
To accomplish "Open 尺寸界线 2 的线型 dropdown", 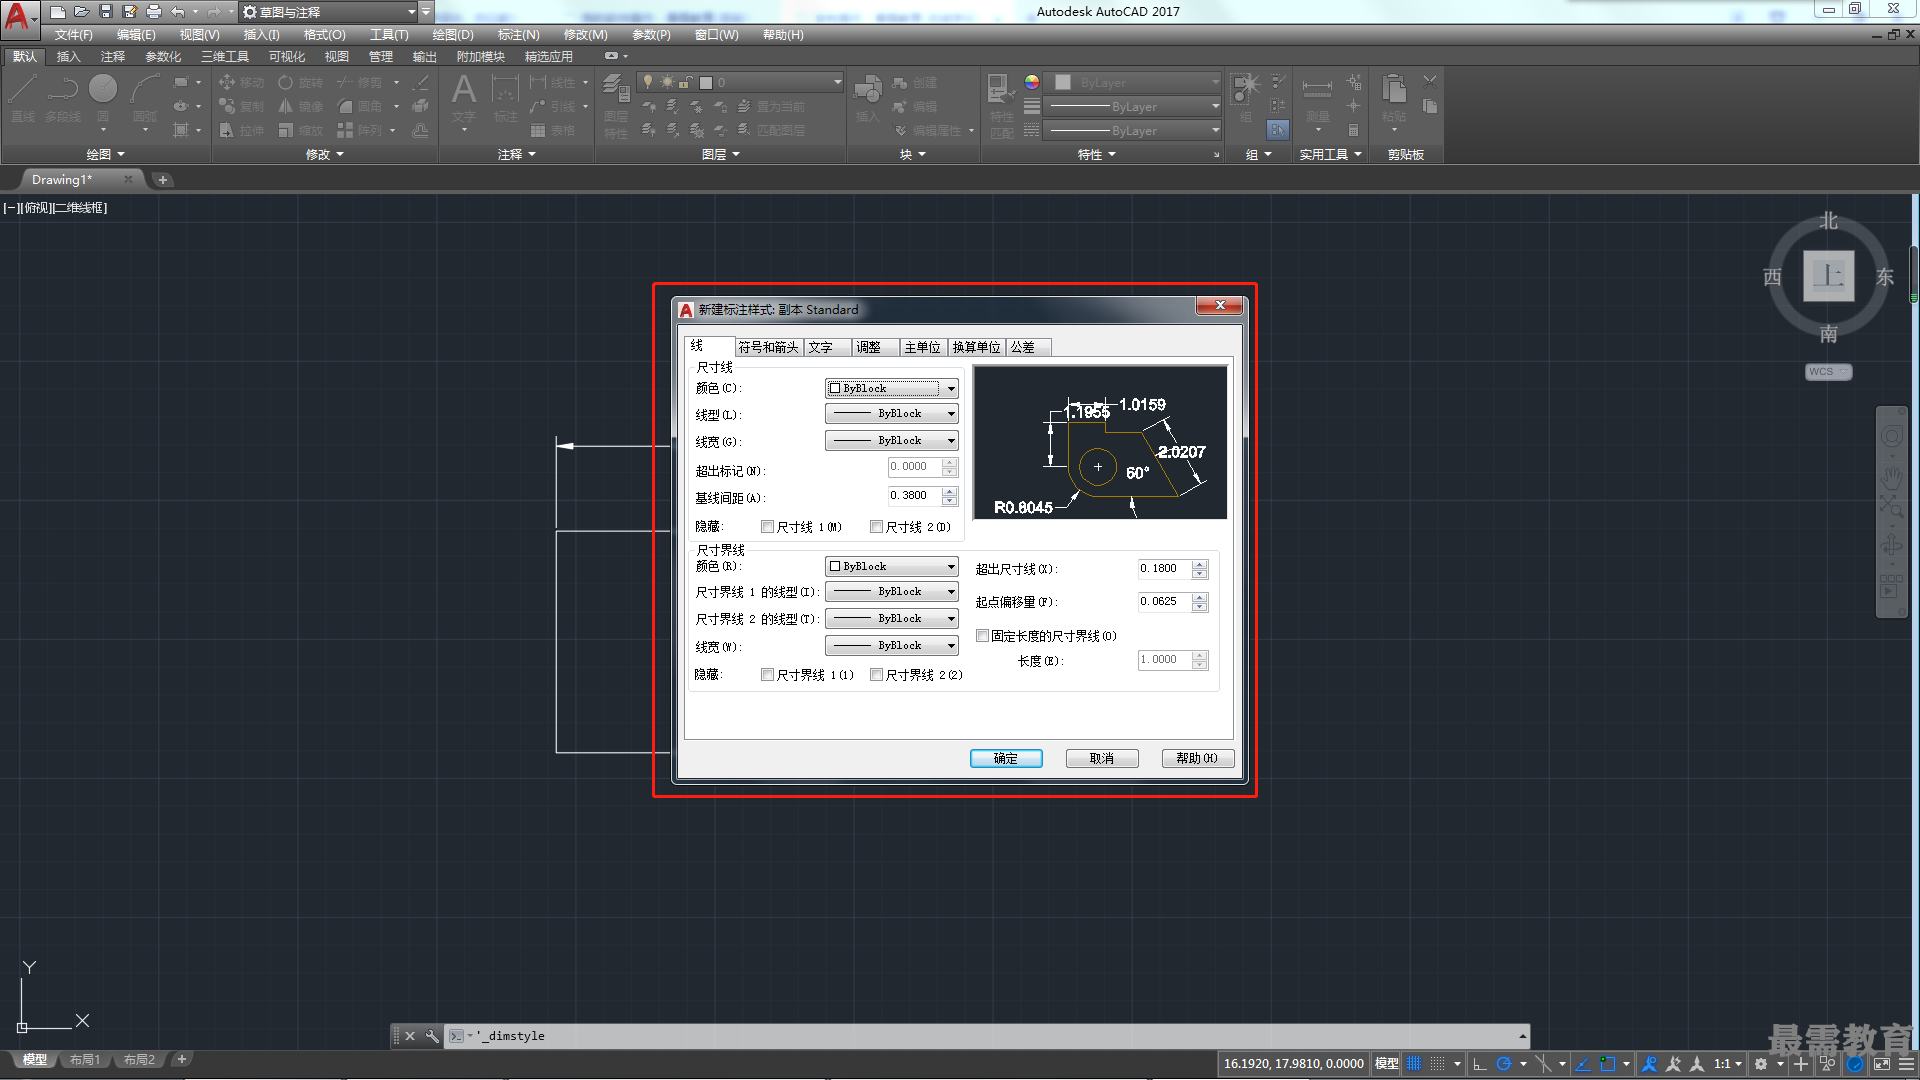I will pos(892,619).
